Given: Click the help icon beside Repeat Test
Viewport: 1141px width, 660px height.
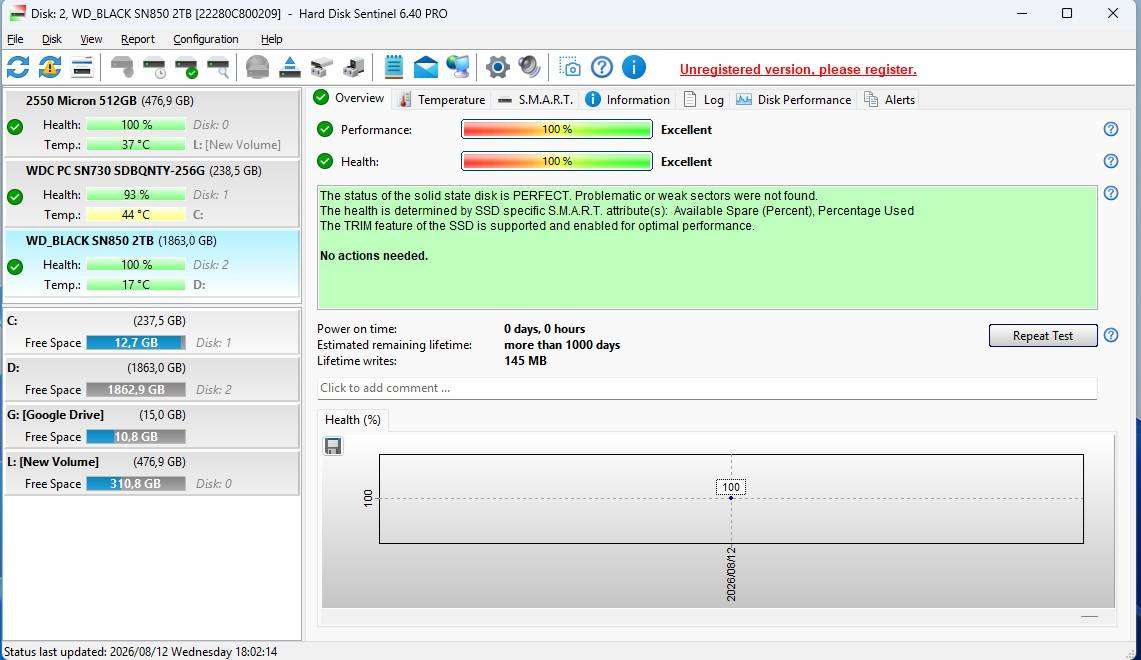Looking at the screenshot, I should (x=1110, y=335).
